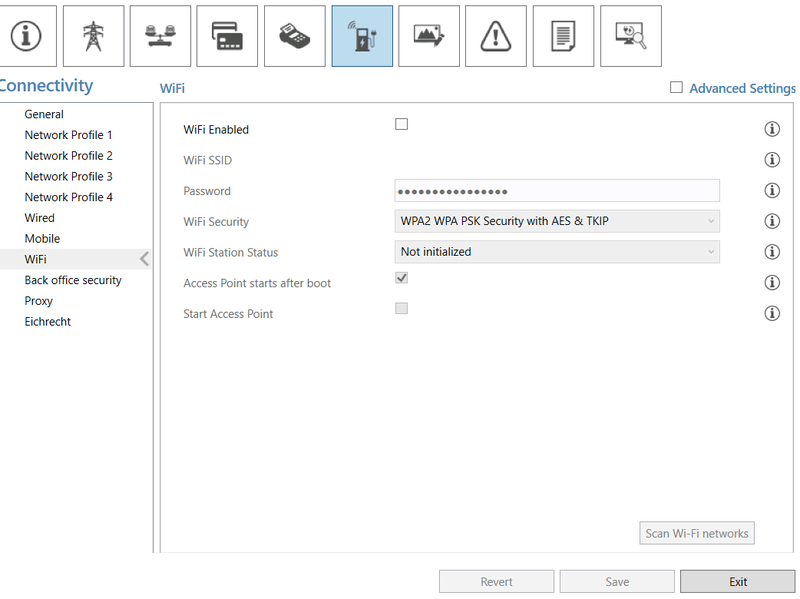Open the document log section
Viewport: 800px width, 599px height.
coord(563,36)
